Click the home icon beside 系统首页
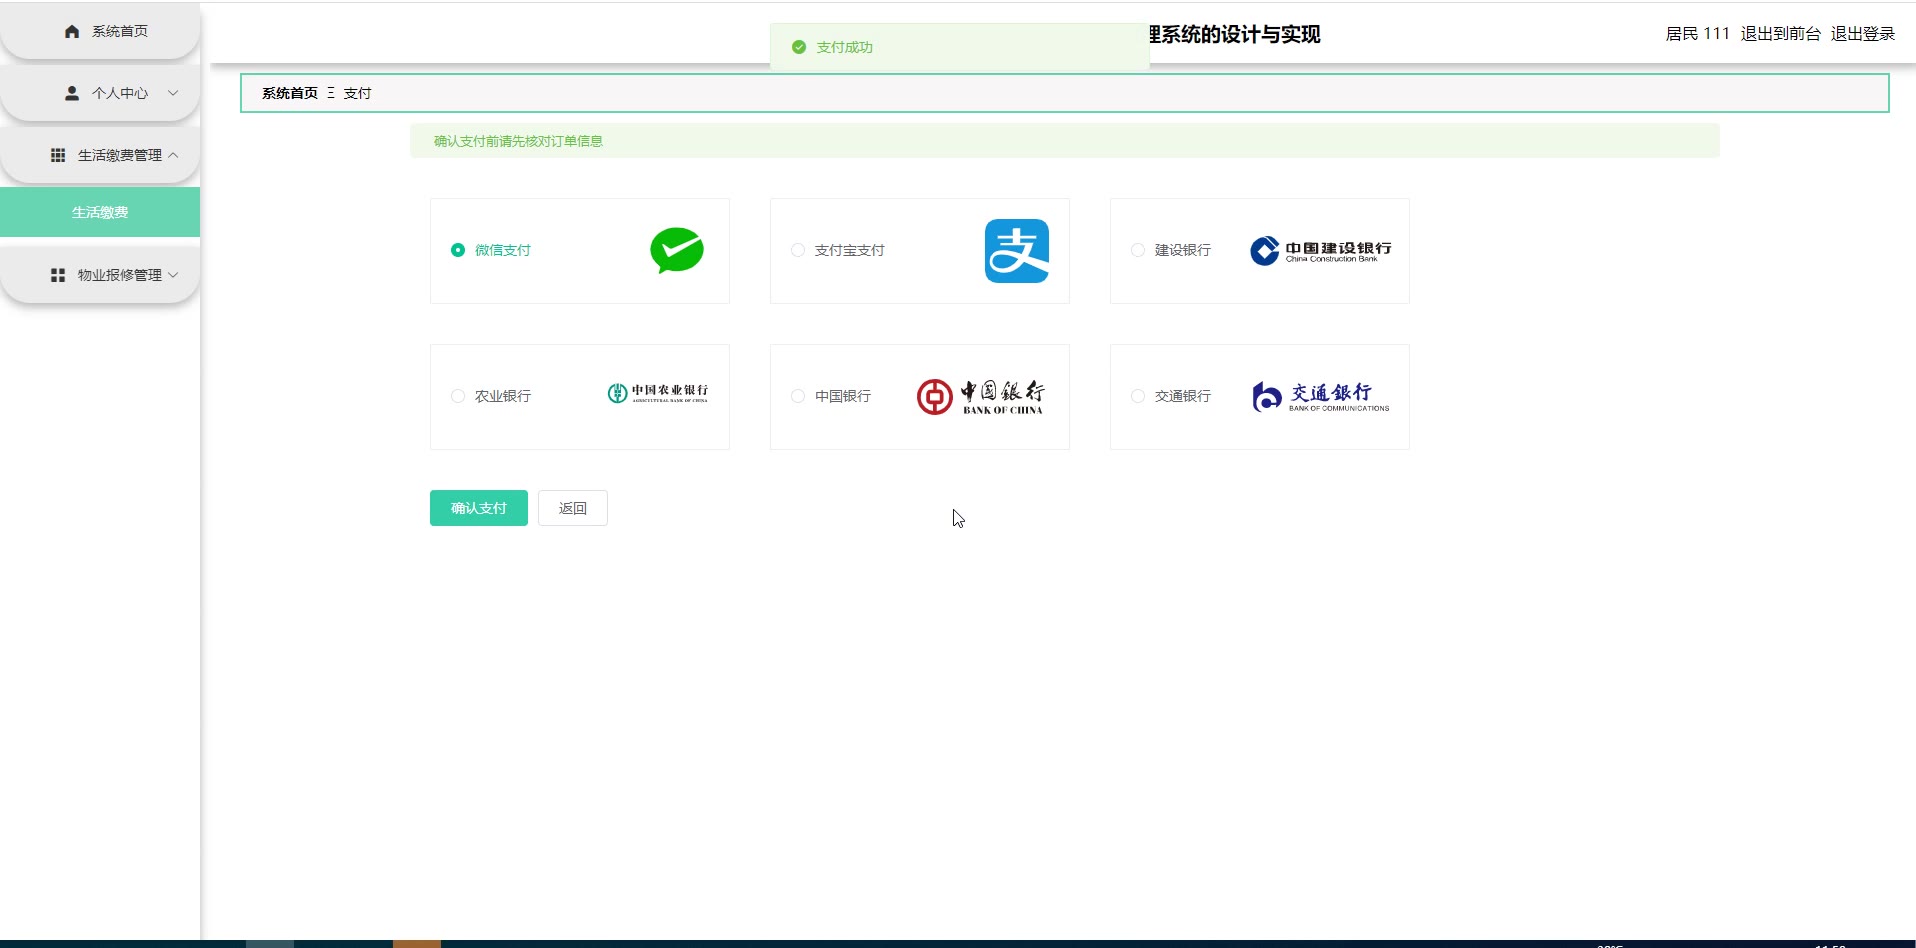The width and height of the screenshot is (1916, 948). (72, 31)
